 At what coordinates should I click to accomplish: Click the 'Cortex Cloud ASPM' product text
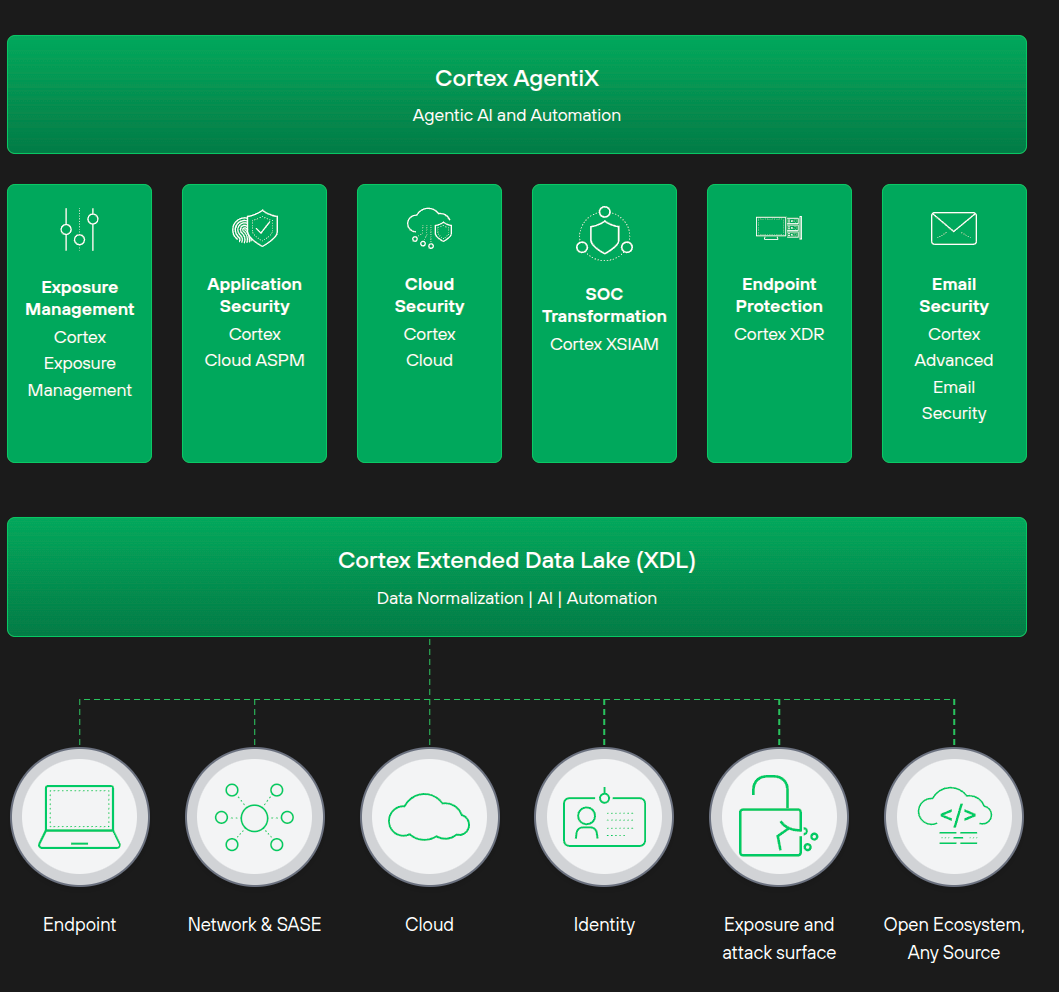(x=255, y=347)
